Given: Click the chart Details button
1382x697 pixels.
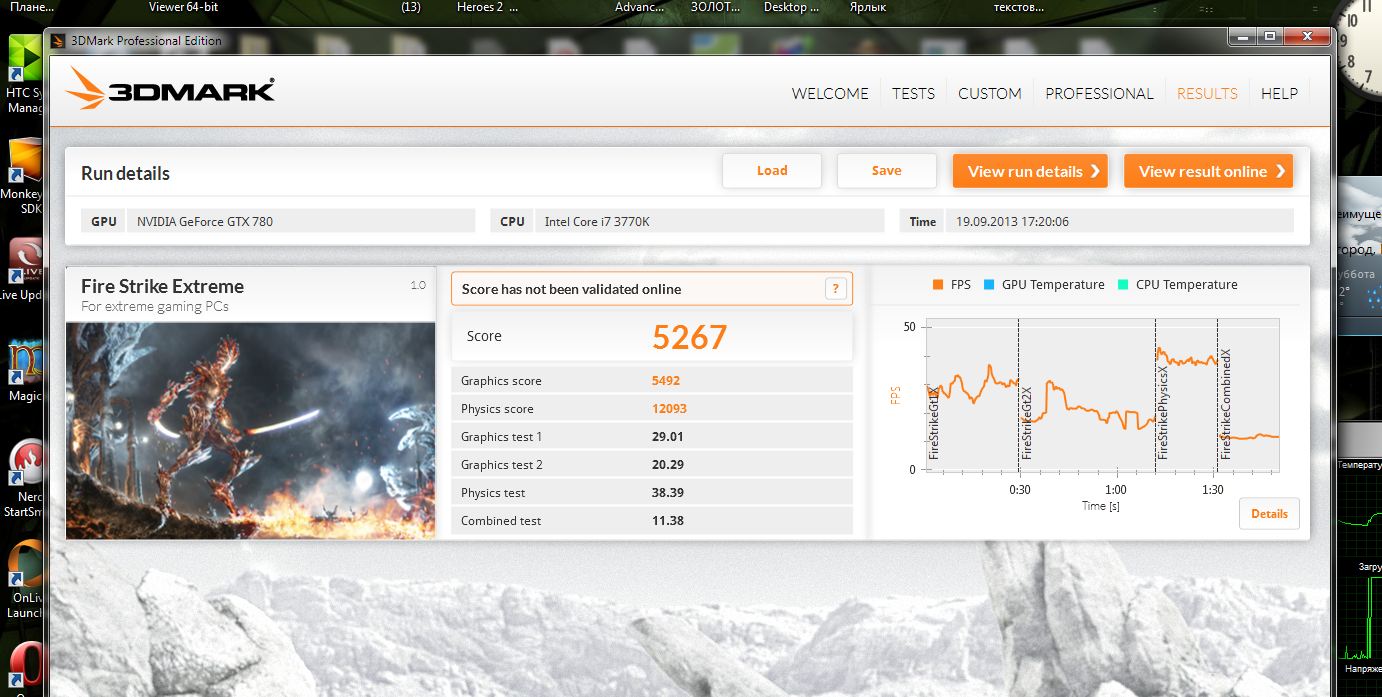Looking at the screenshot, I should point(1269,514).
